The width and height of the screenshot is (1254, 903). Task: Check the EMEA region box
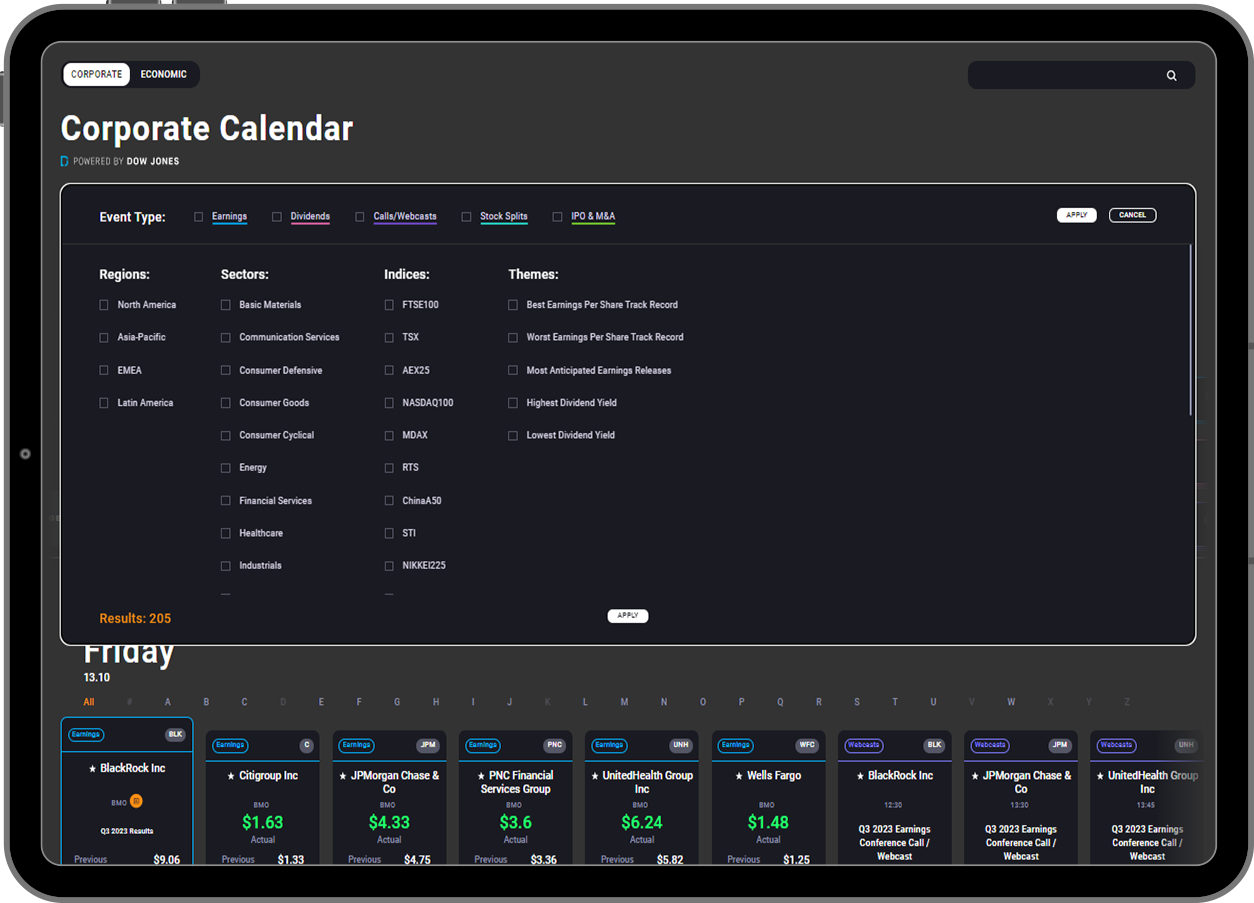[104, 370]
